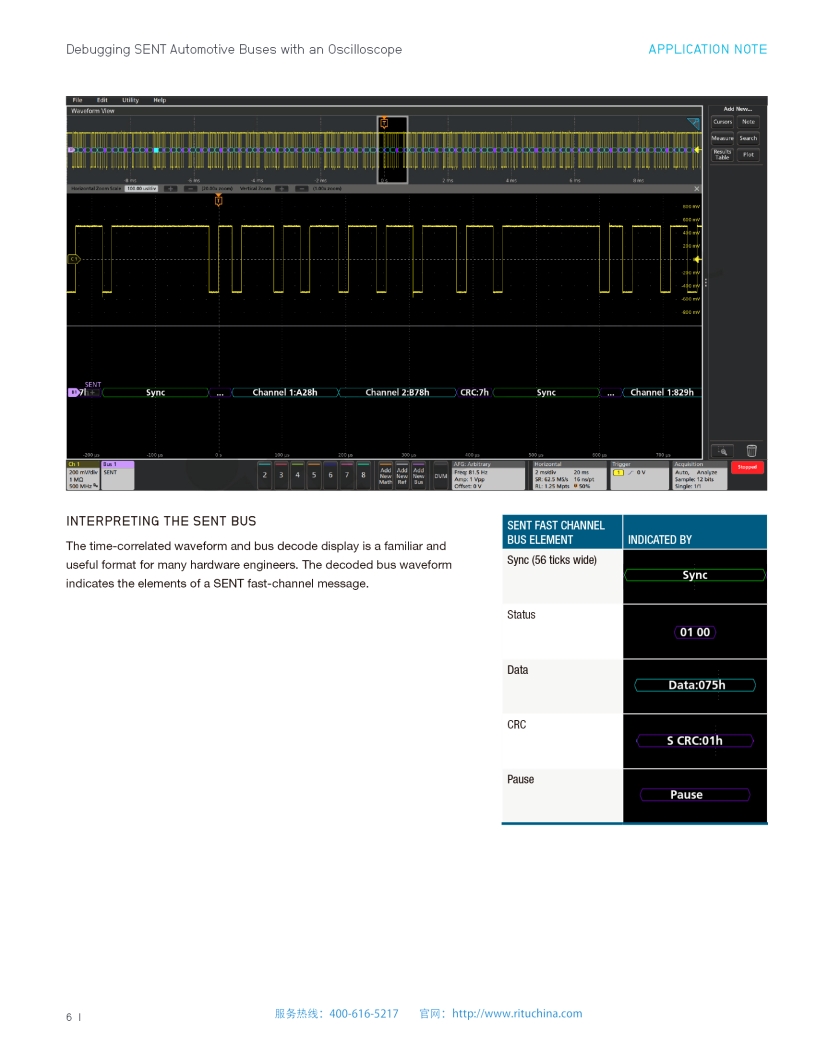816x1056 pixels.
Task: Open the Ch 1 settings badge
Action: pyautogui.click(x=83, y=475)
